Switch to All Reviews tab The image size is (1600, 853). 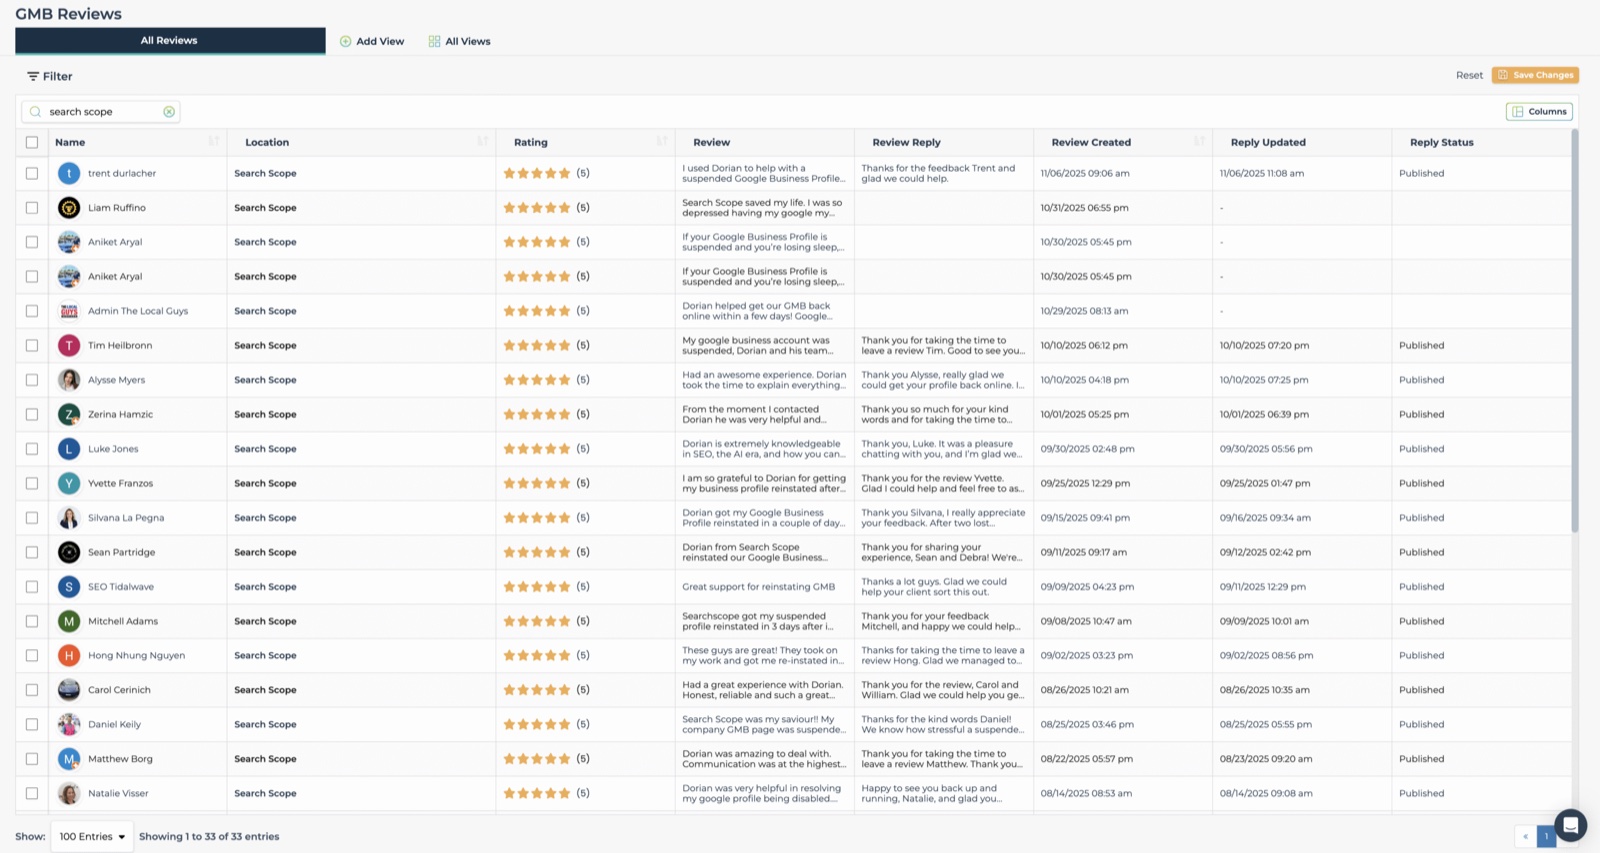point(170,40)
